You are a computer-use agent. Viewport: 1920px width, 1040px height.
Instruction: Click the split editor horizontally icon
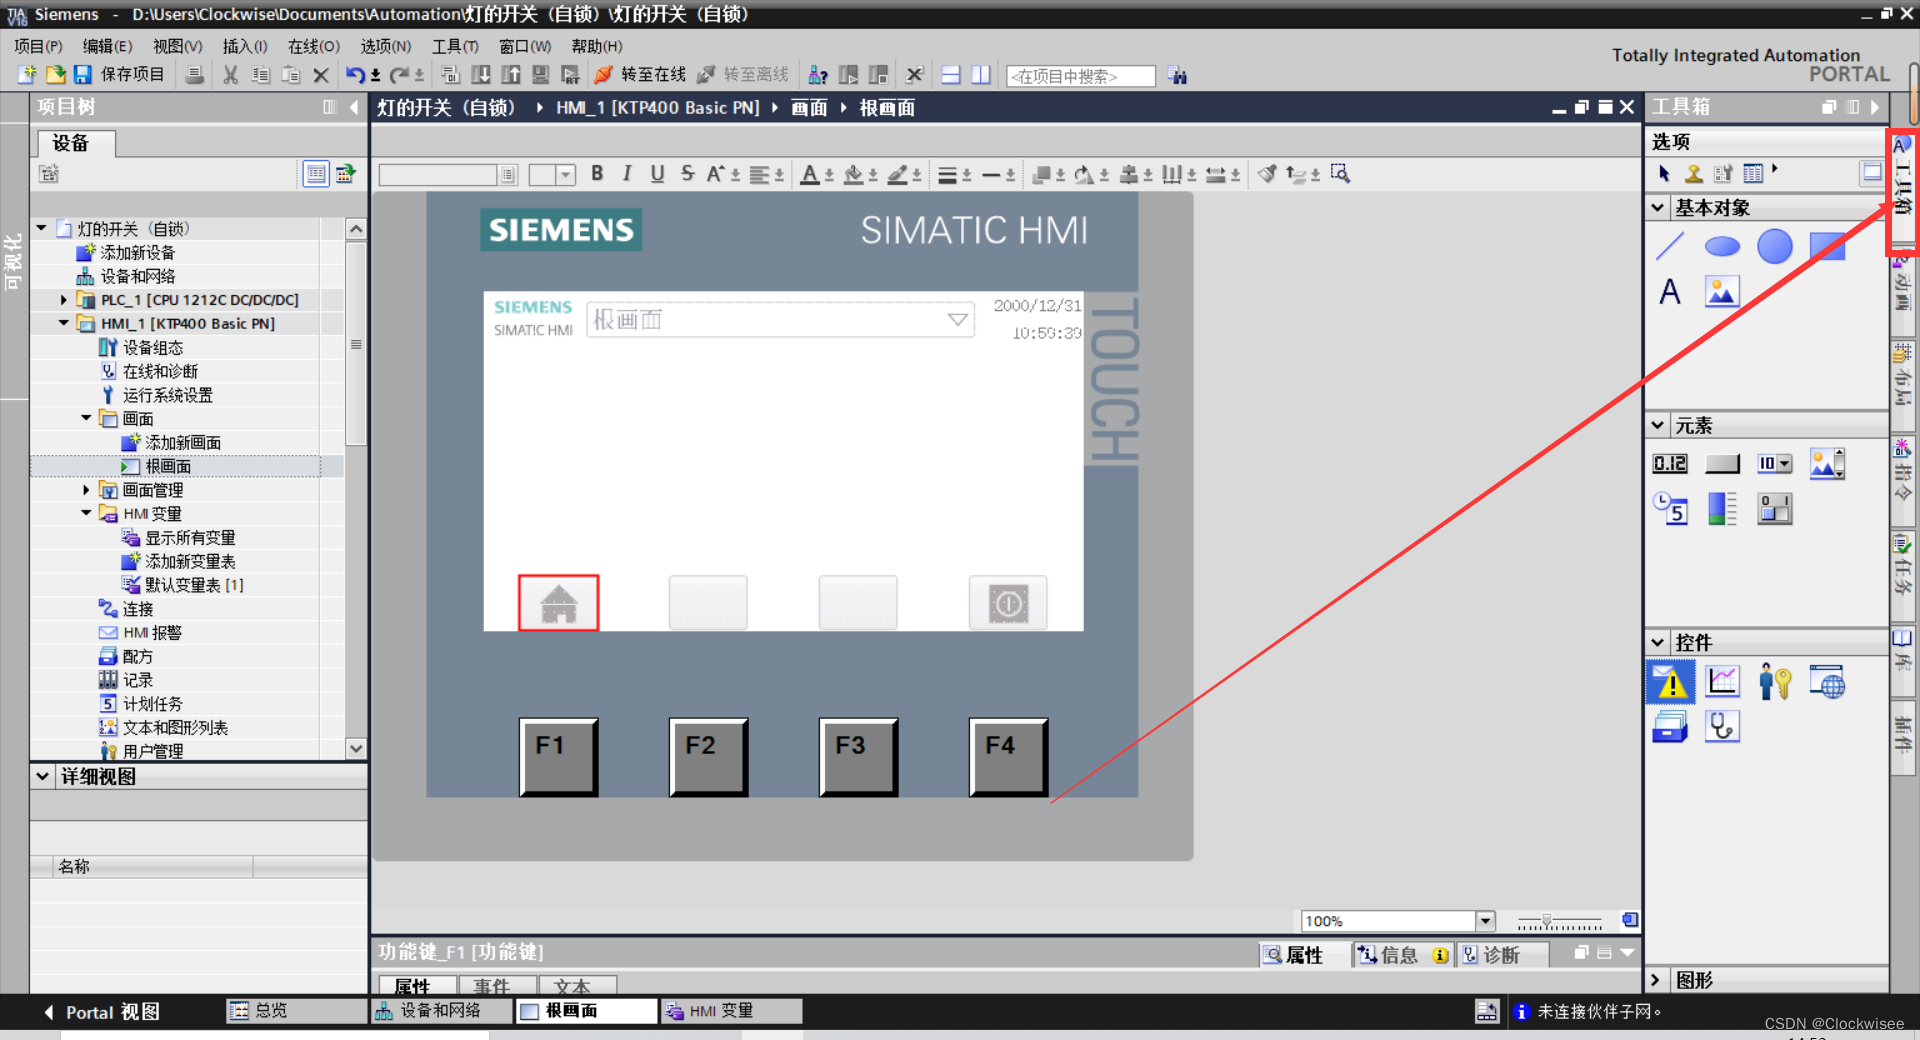[951, 75]
